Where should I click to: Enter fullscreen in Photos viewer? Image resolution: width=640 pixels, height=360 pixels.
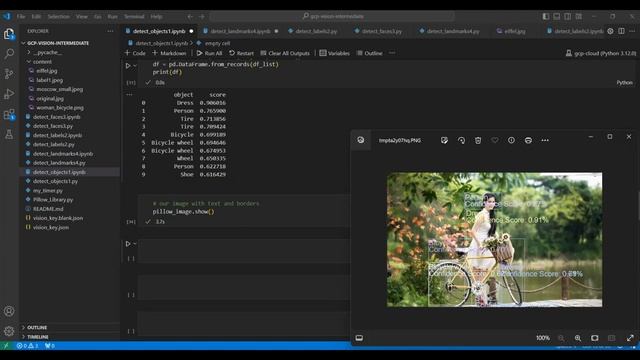(x=630, y=338)
